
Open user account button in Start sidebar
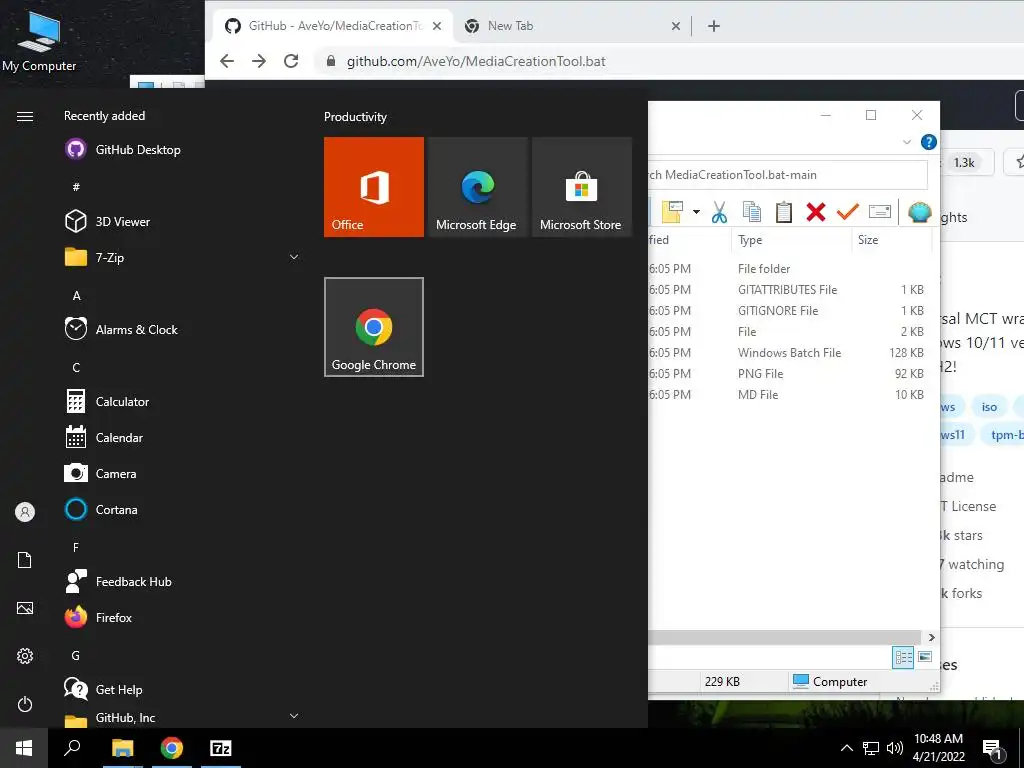[x=25, y=512]
